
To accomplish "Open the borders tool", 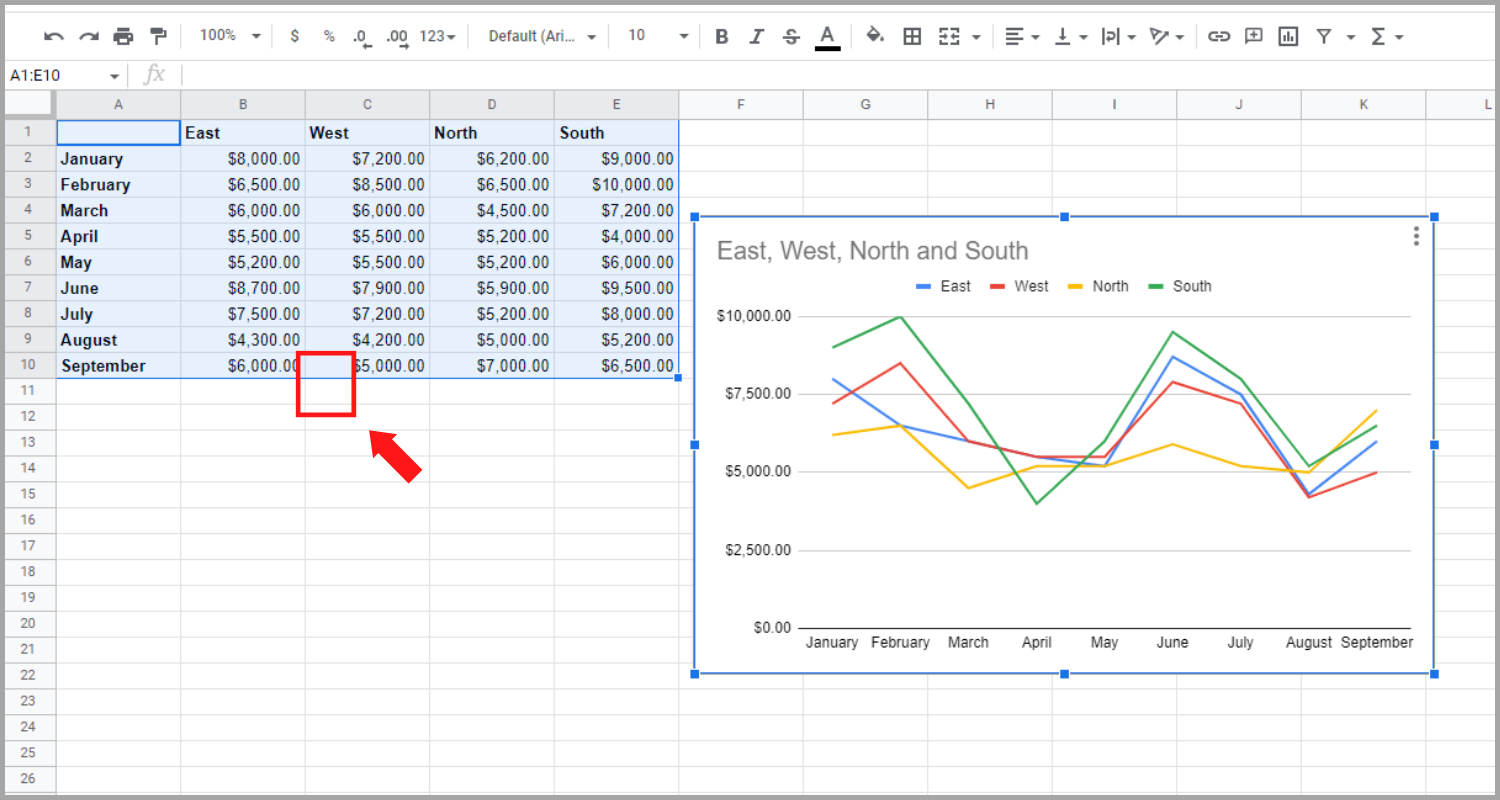I will 912,35.
